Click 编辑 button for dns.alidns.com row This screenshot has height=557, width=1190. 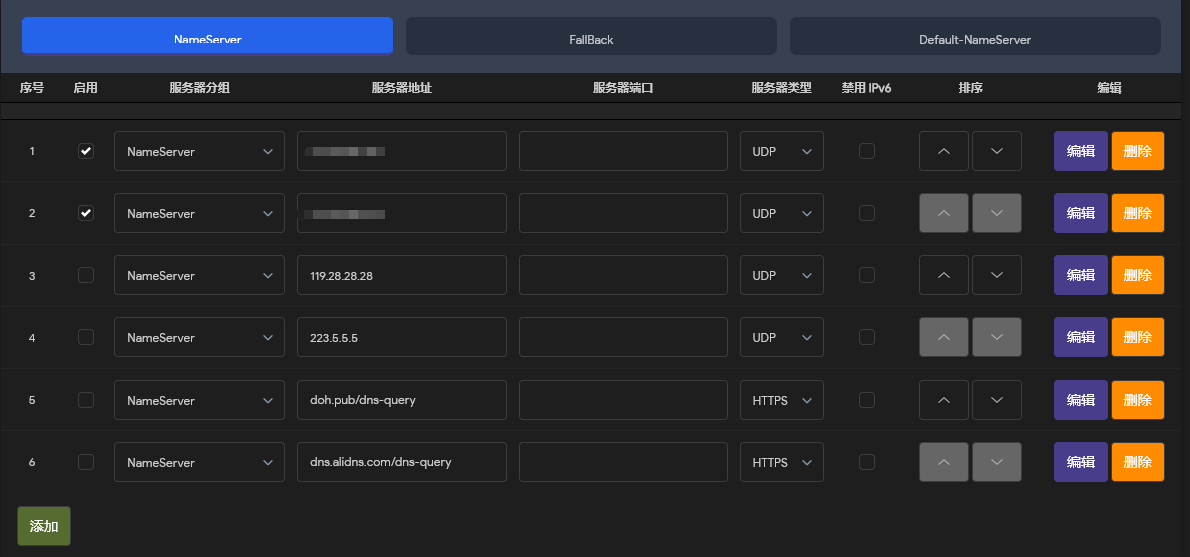pos(1081,462)
